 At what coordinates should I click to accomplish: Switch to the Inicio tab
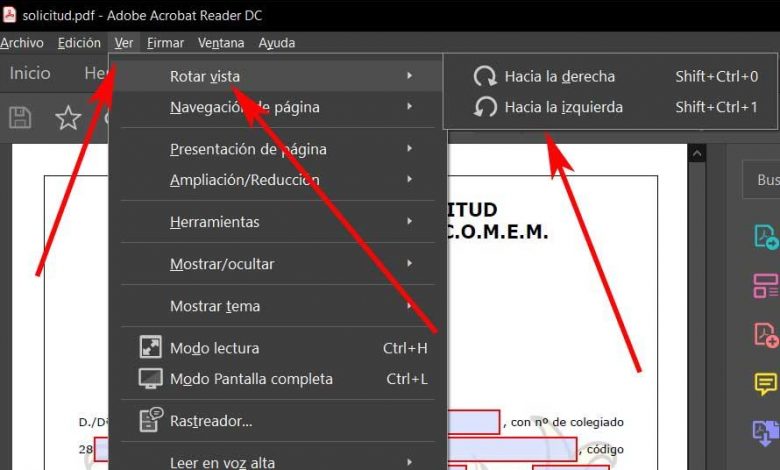click(30, 73)
